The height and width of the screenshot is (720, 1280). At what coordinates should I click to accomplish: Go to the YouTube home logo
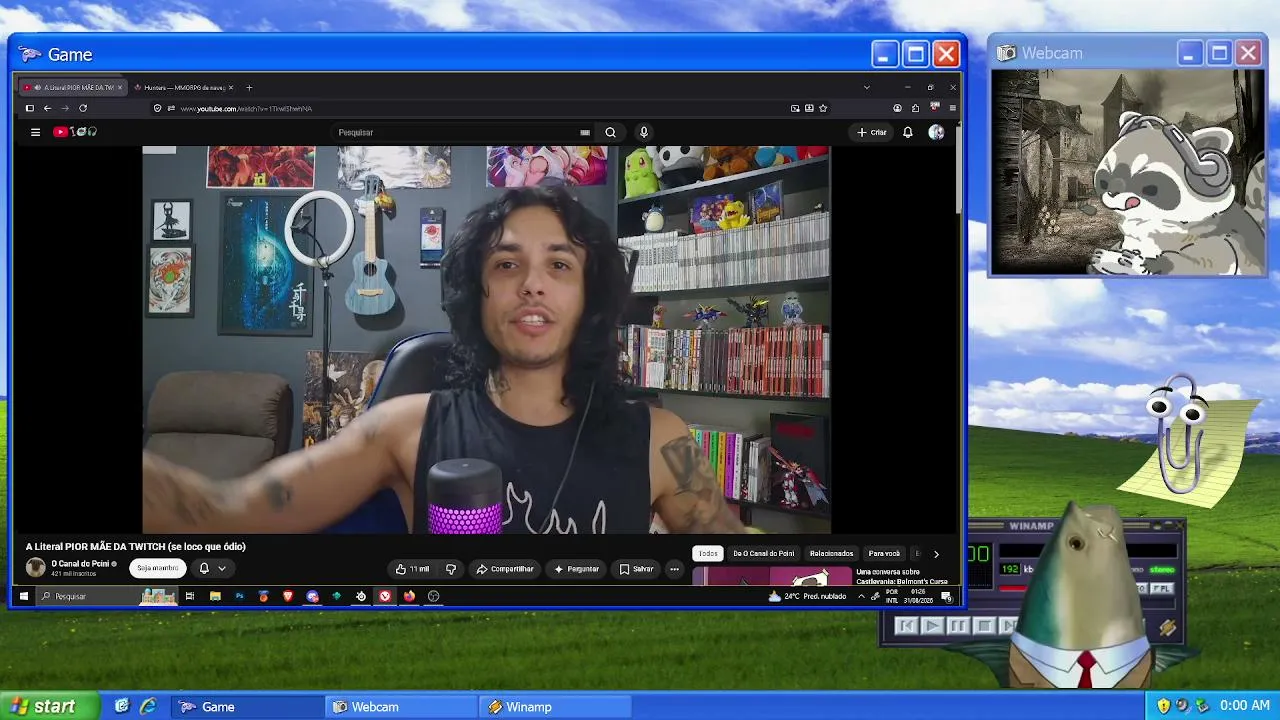tap(75, 132)
